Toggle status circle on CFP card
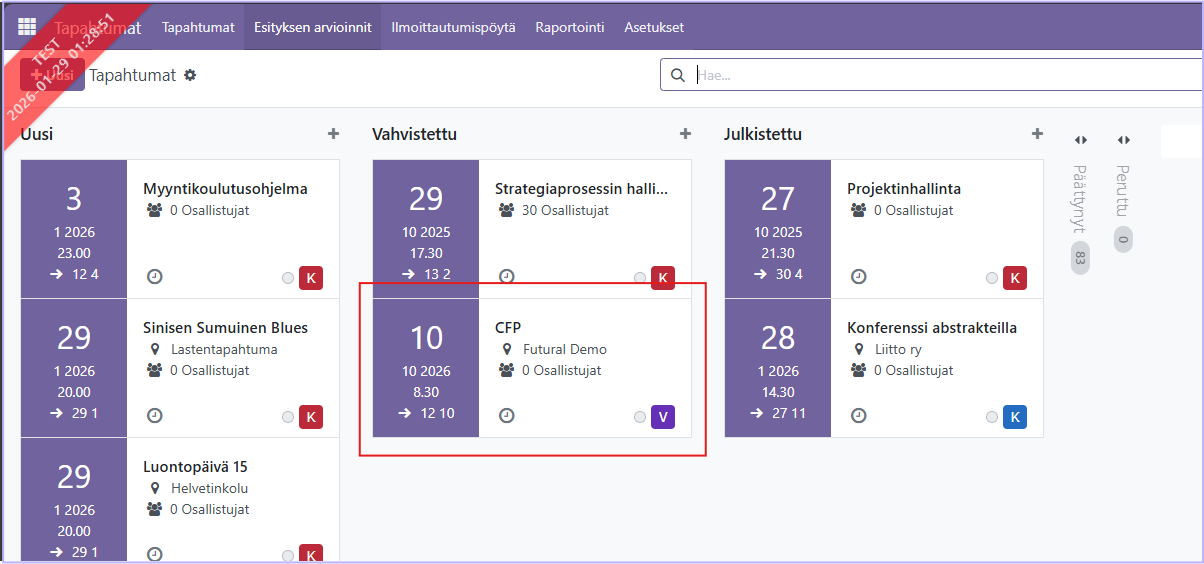 (x=640, y=417)
